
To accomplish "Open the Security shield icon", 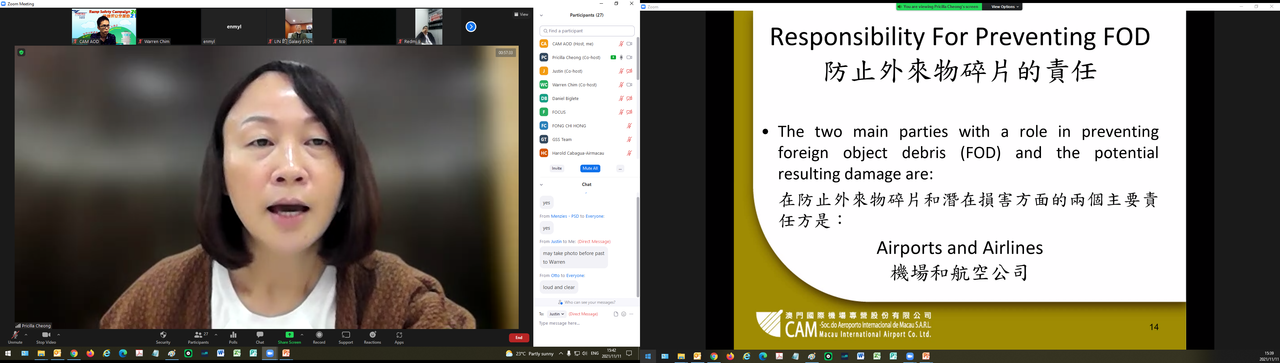I will pos(163,334).
